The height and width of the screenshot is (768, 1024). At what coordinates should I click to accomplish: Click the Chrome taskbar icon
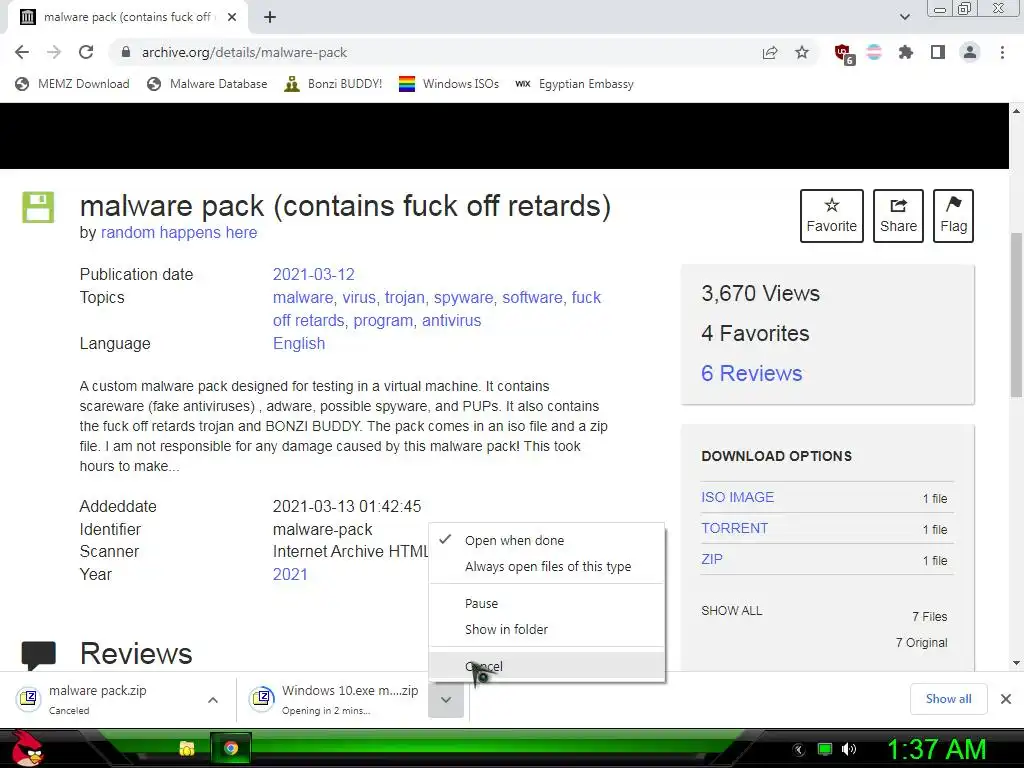231,748
